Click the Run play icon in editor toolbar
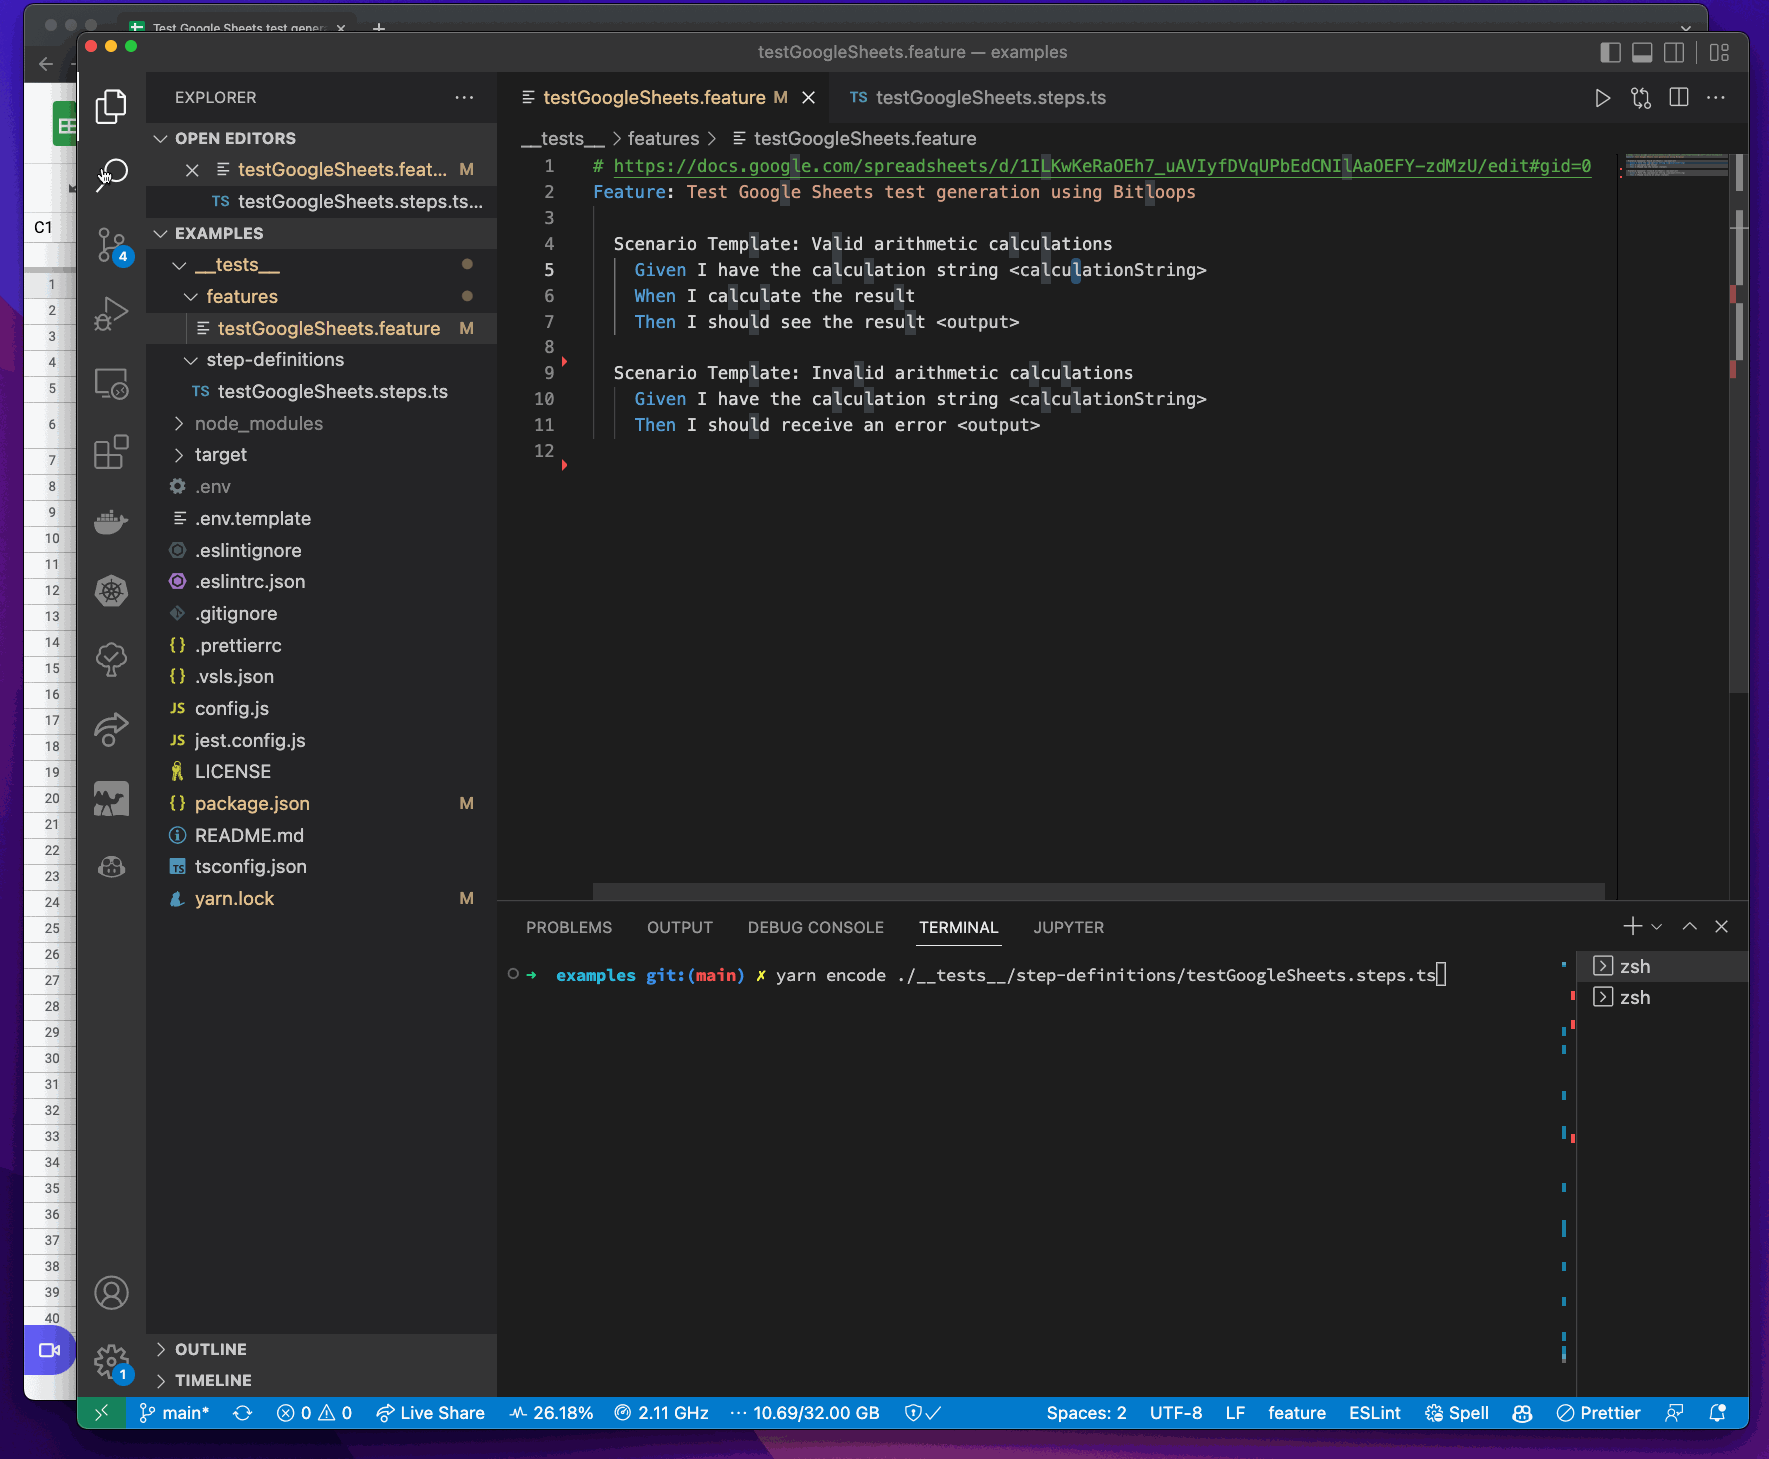The height and width of the screenshot is (1459, 1769). coord(1602,98)
